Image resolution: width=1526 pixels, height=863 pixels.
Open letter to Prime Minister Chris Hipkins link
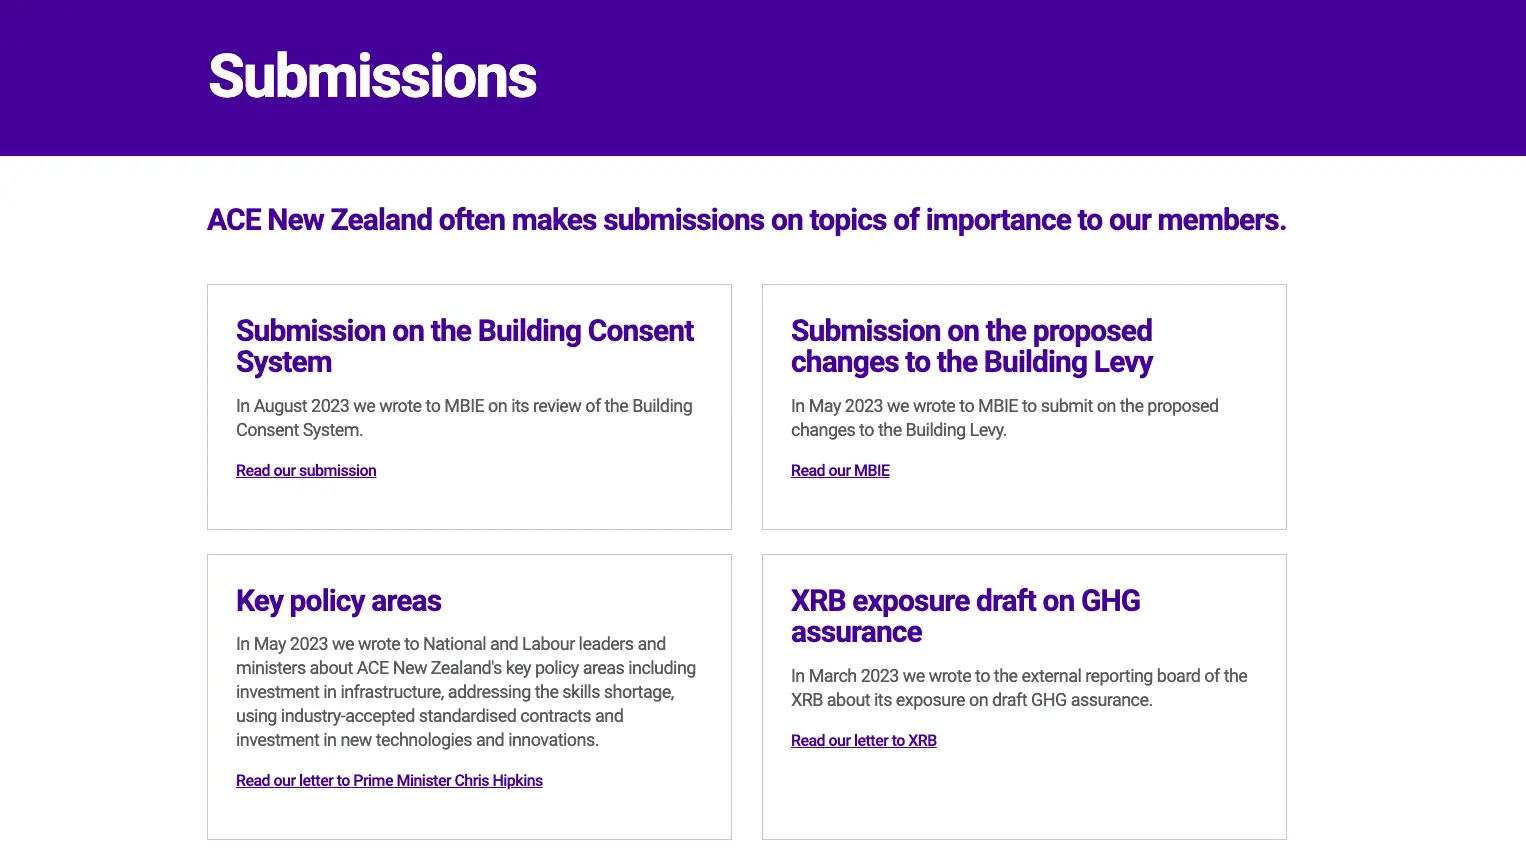pyautogui.click(x=389, y=781)
